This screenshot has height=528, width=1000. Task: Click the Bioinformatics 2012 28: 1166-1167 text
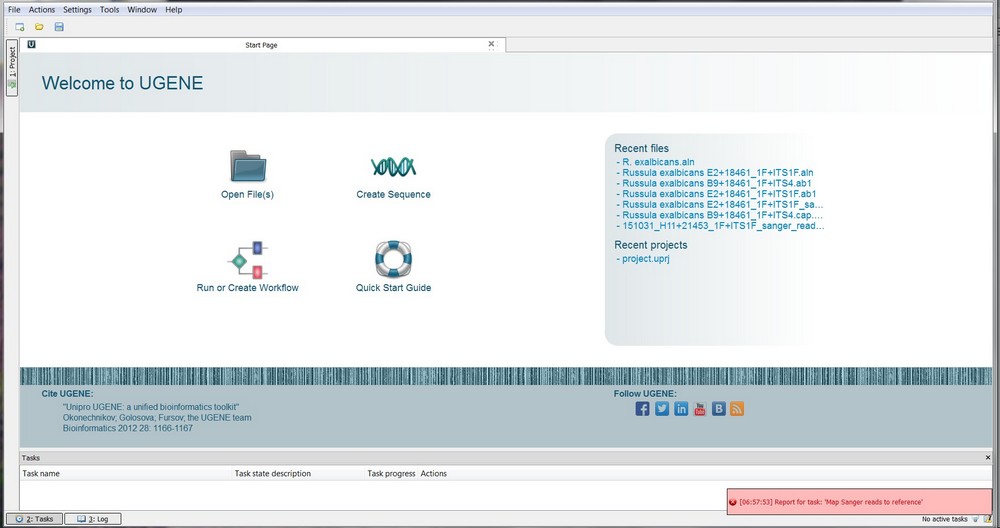pyautogui.click(x=128, y=429)
